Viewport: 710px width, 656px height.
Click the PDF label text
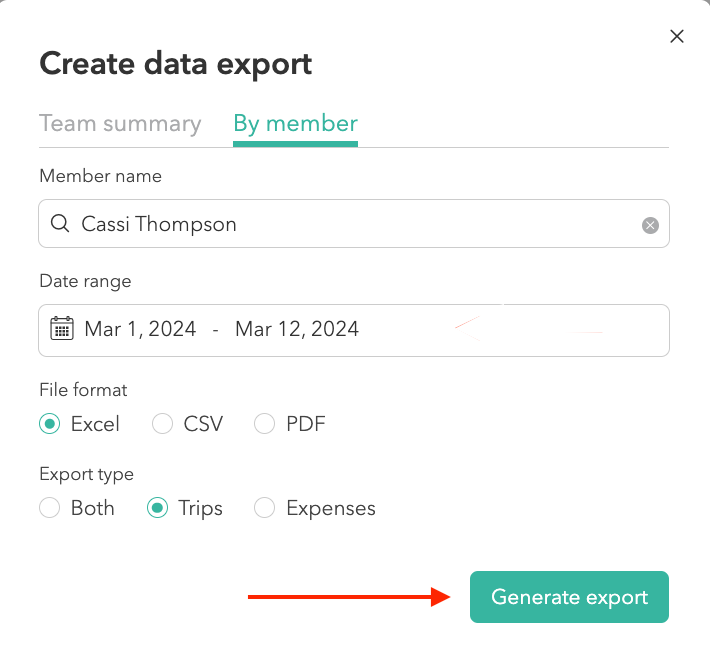tap(306, 424)
